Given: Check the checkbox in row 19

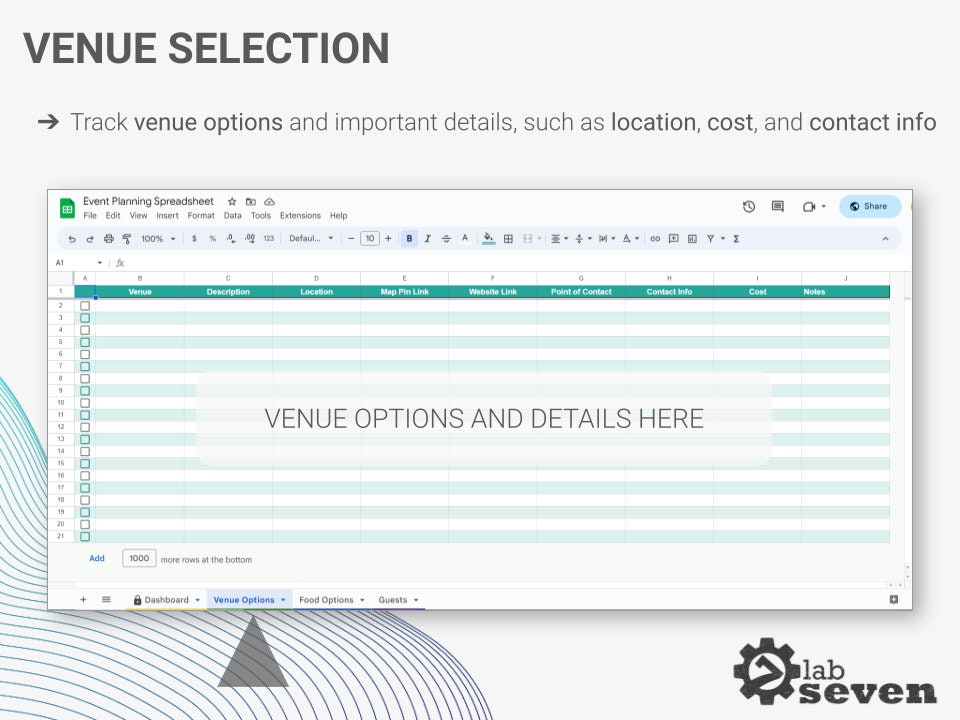Looking at the screenshot, I should click(x=85, y=512).
